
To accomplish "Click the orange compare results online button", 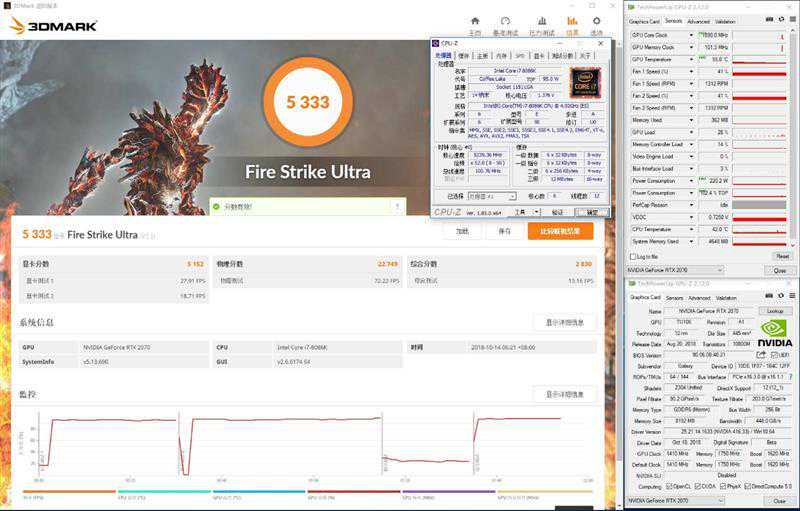I will click(560, 231).
